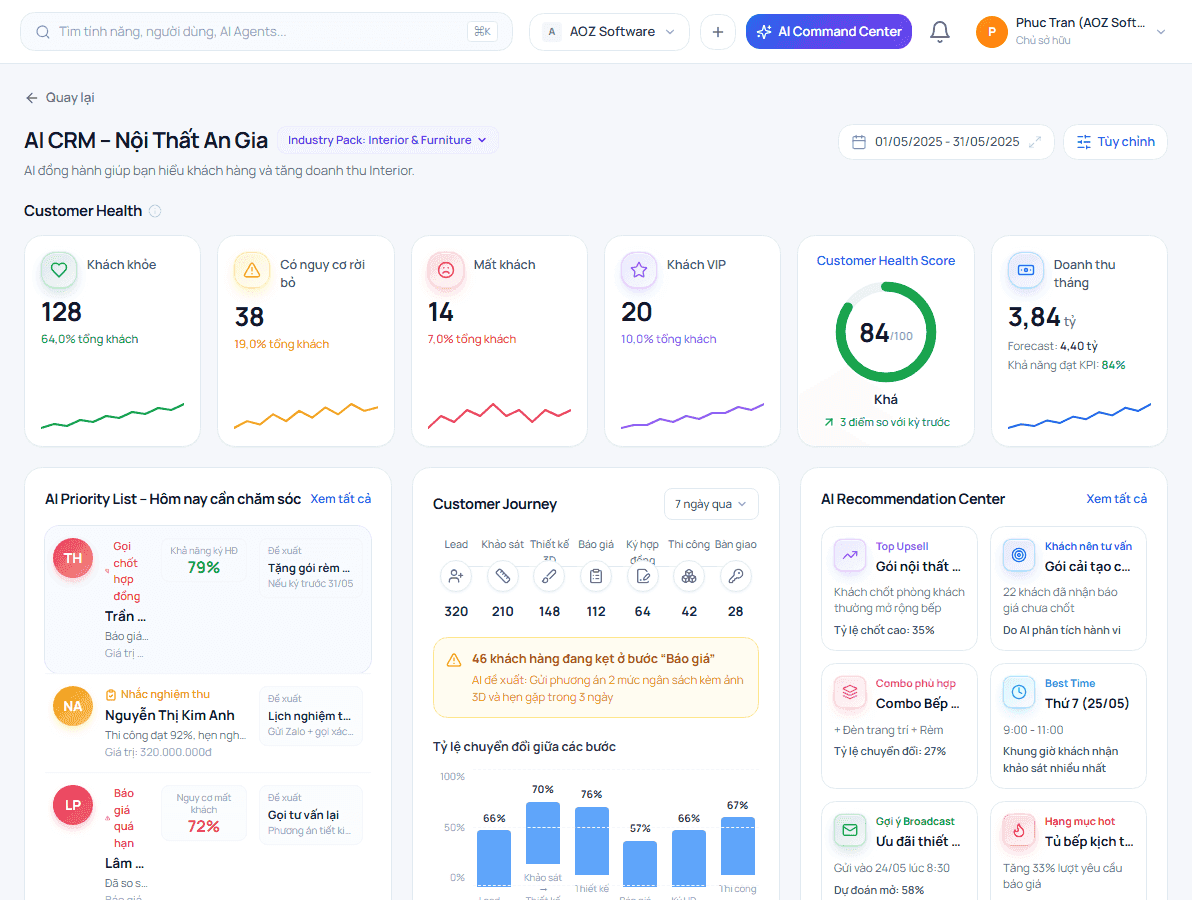Click the Forecast: 4,40 tỷ text
Screen dimensions: 1192x900
point(1053,346)
